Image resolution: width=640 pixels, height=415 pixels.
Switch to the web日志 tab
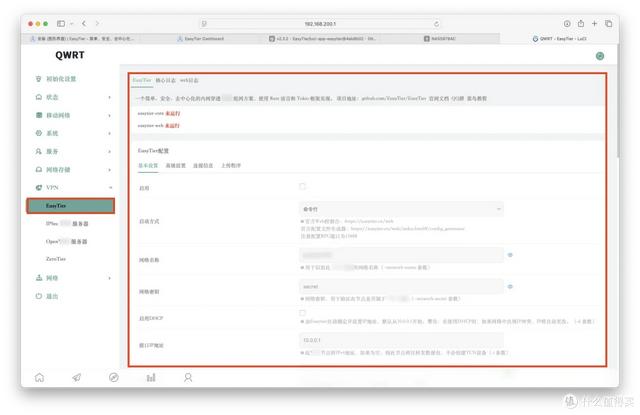tap(189, 80)
